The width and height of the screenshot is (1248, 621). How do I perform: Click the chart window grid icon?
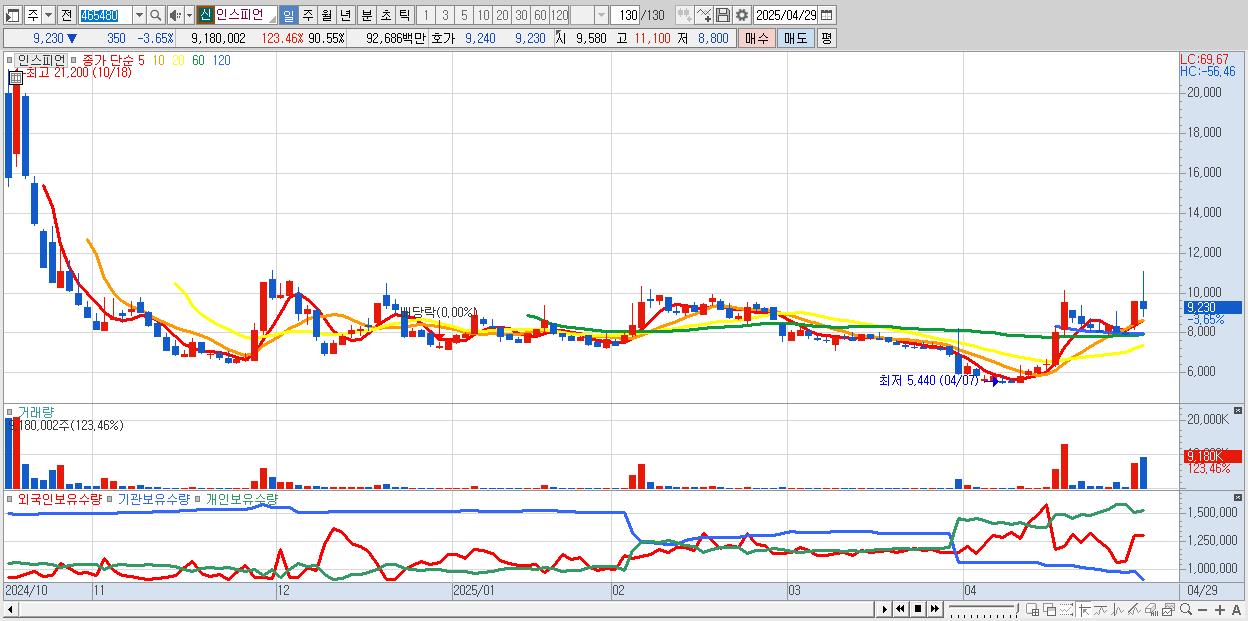[x=1033, y=609]
